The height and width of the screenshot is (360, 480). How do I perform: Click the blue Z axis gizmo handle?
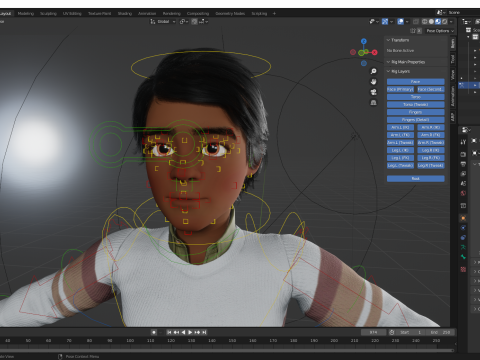click(x=364, y=41)
